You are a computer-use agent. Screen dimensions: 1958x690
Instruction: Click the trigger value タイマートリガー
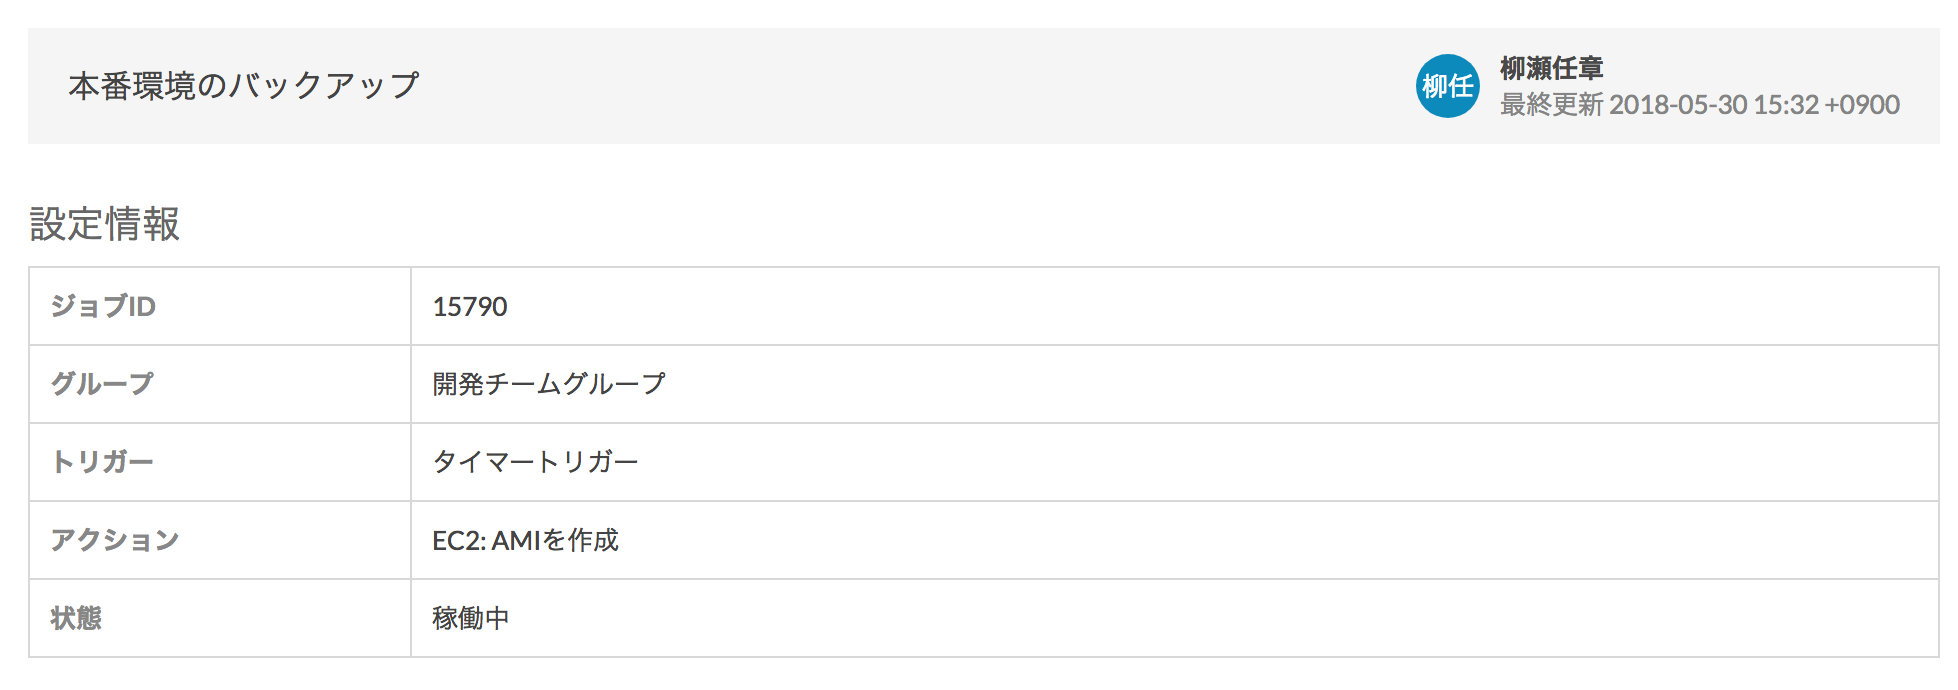pyautogui.click(x=535, y=462)
